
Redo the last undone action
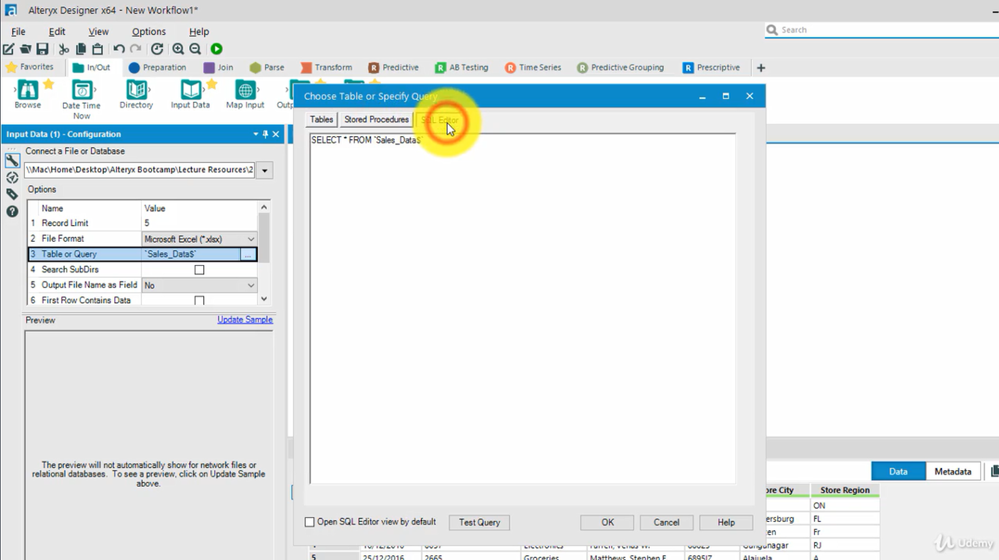(x=136, y=49)
